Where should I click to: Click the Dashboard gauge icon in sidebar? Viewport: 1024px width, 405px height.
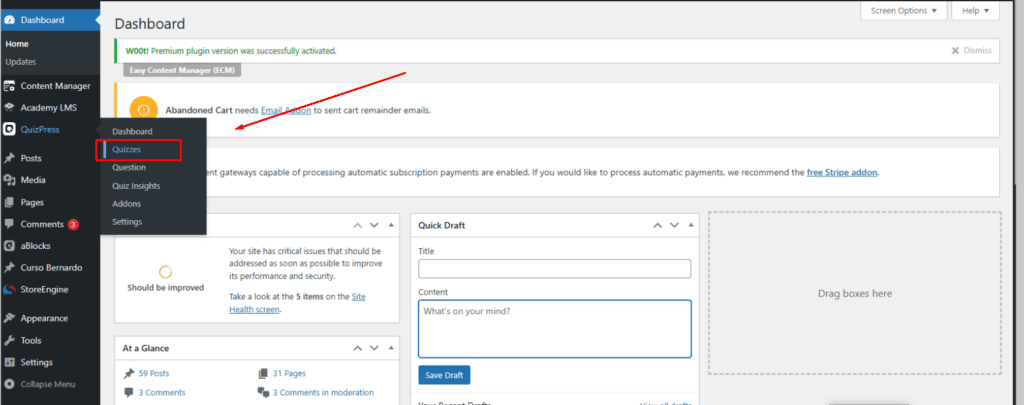(9, 20)
